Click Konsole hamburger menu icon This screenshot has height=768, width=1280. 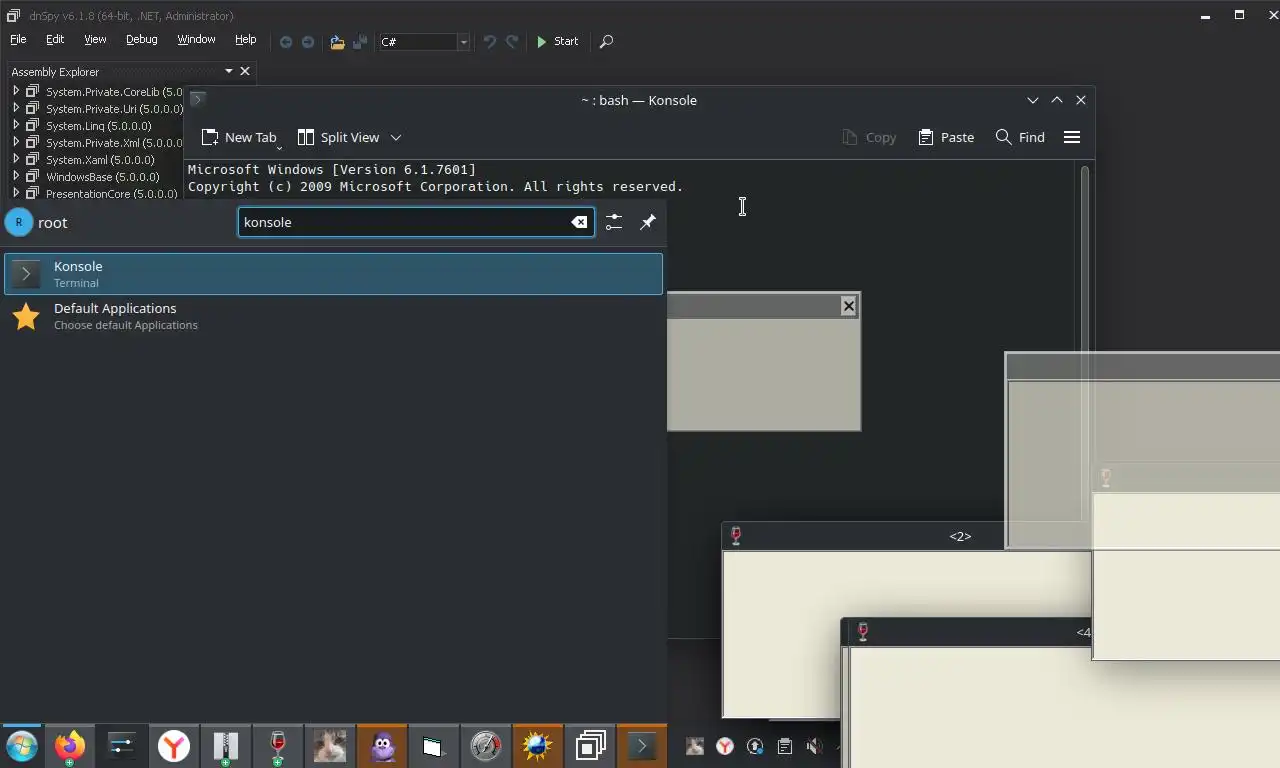click(1072, 137)
